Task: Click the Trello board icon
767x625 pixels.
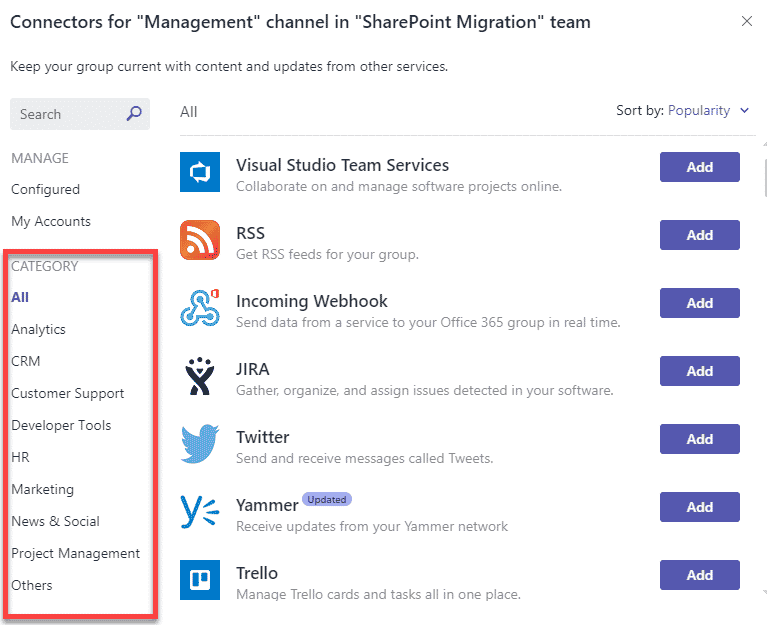Action: [x=200, y=580]
